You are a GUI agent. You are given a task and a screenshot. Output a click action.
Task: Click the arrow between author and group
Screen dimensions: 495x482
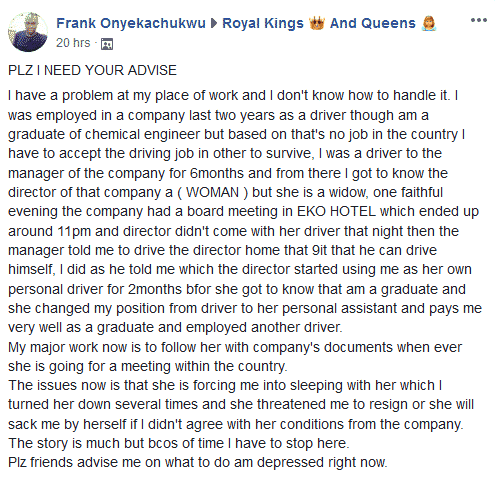pyautogui.click(x=214, y=23)
